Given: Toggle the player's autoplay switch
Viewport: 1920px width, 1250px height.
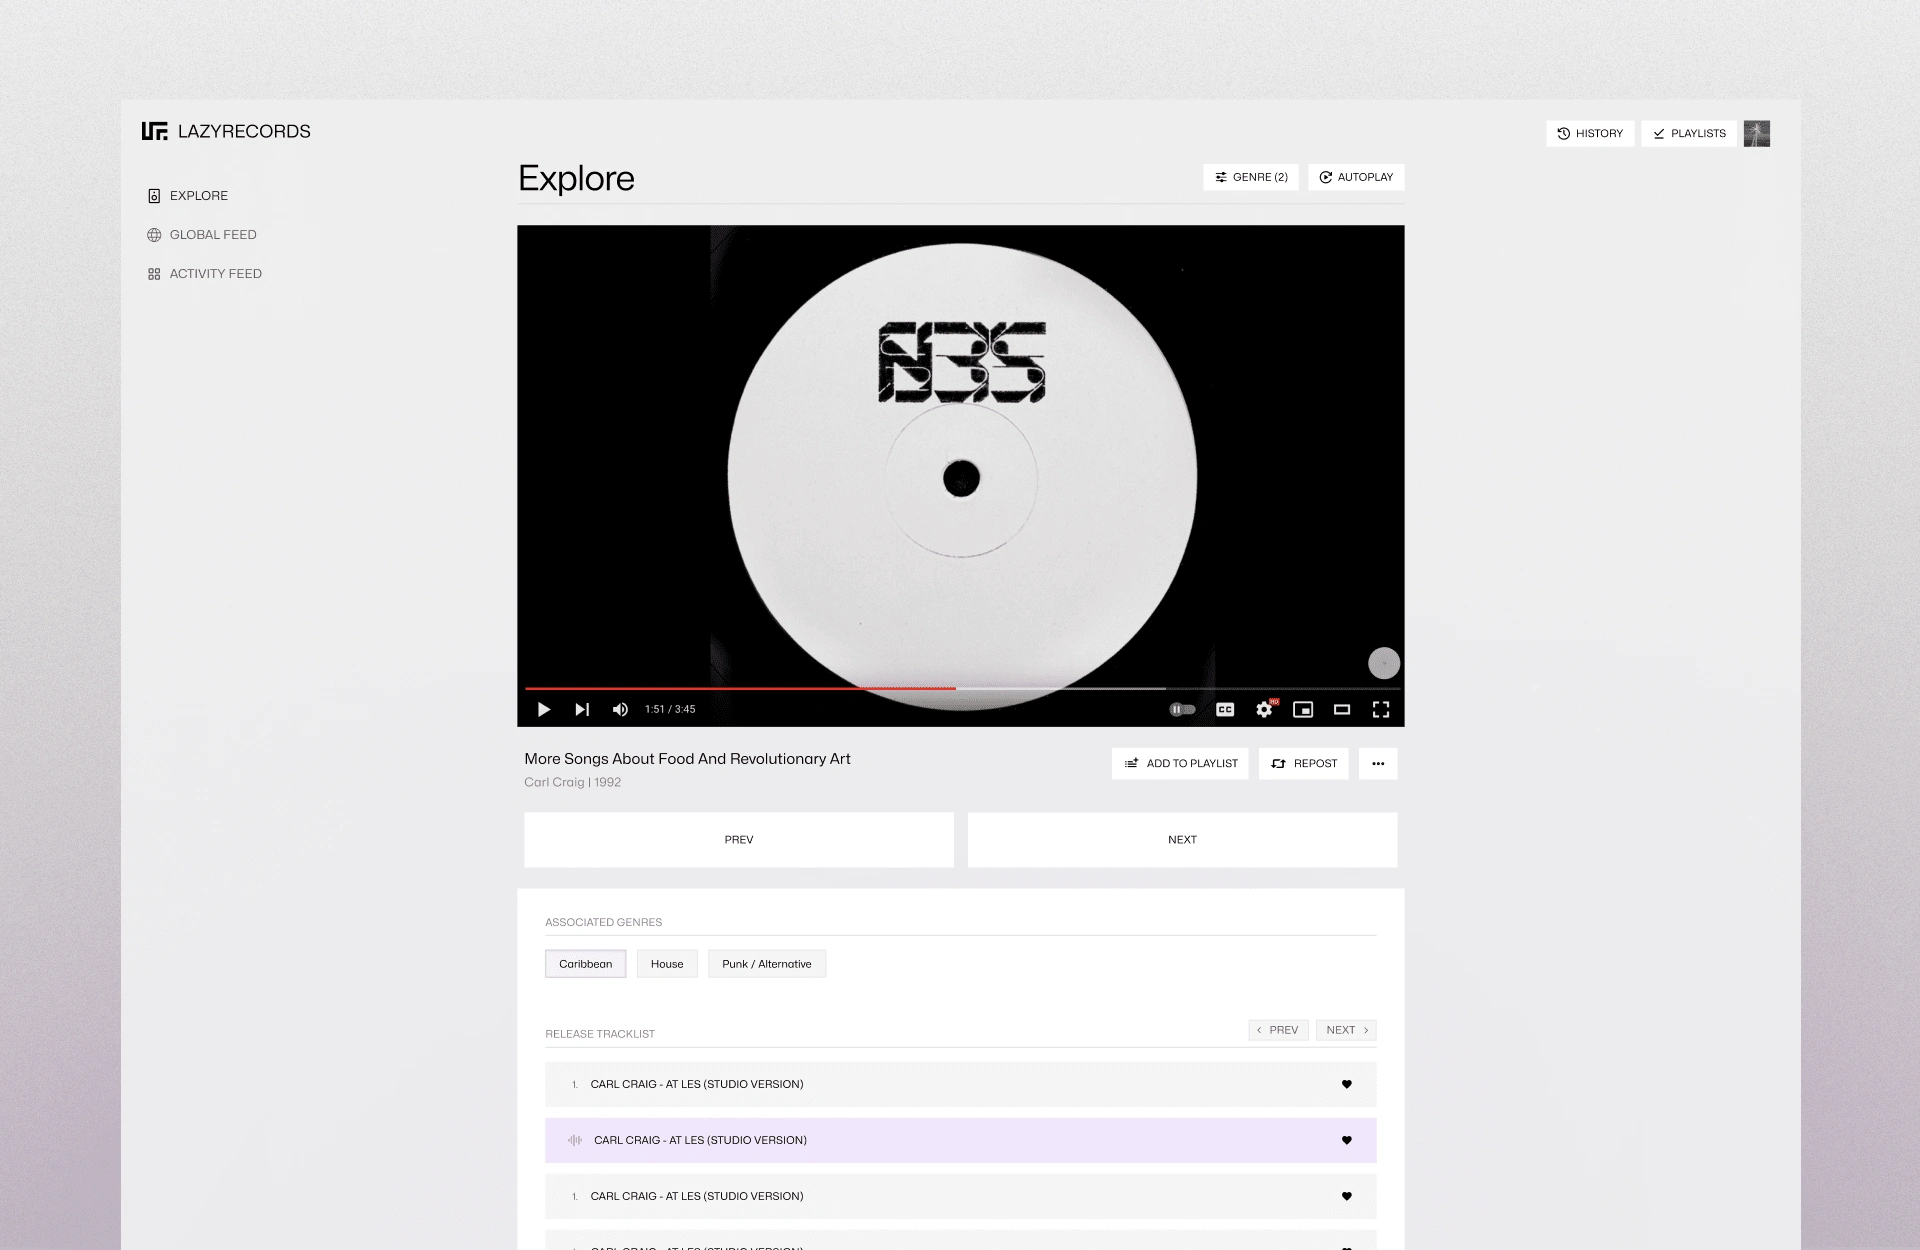Looking at the screenshot, I should coord(1182,709).
